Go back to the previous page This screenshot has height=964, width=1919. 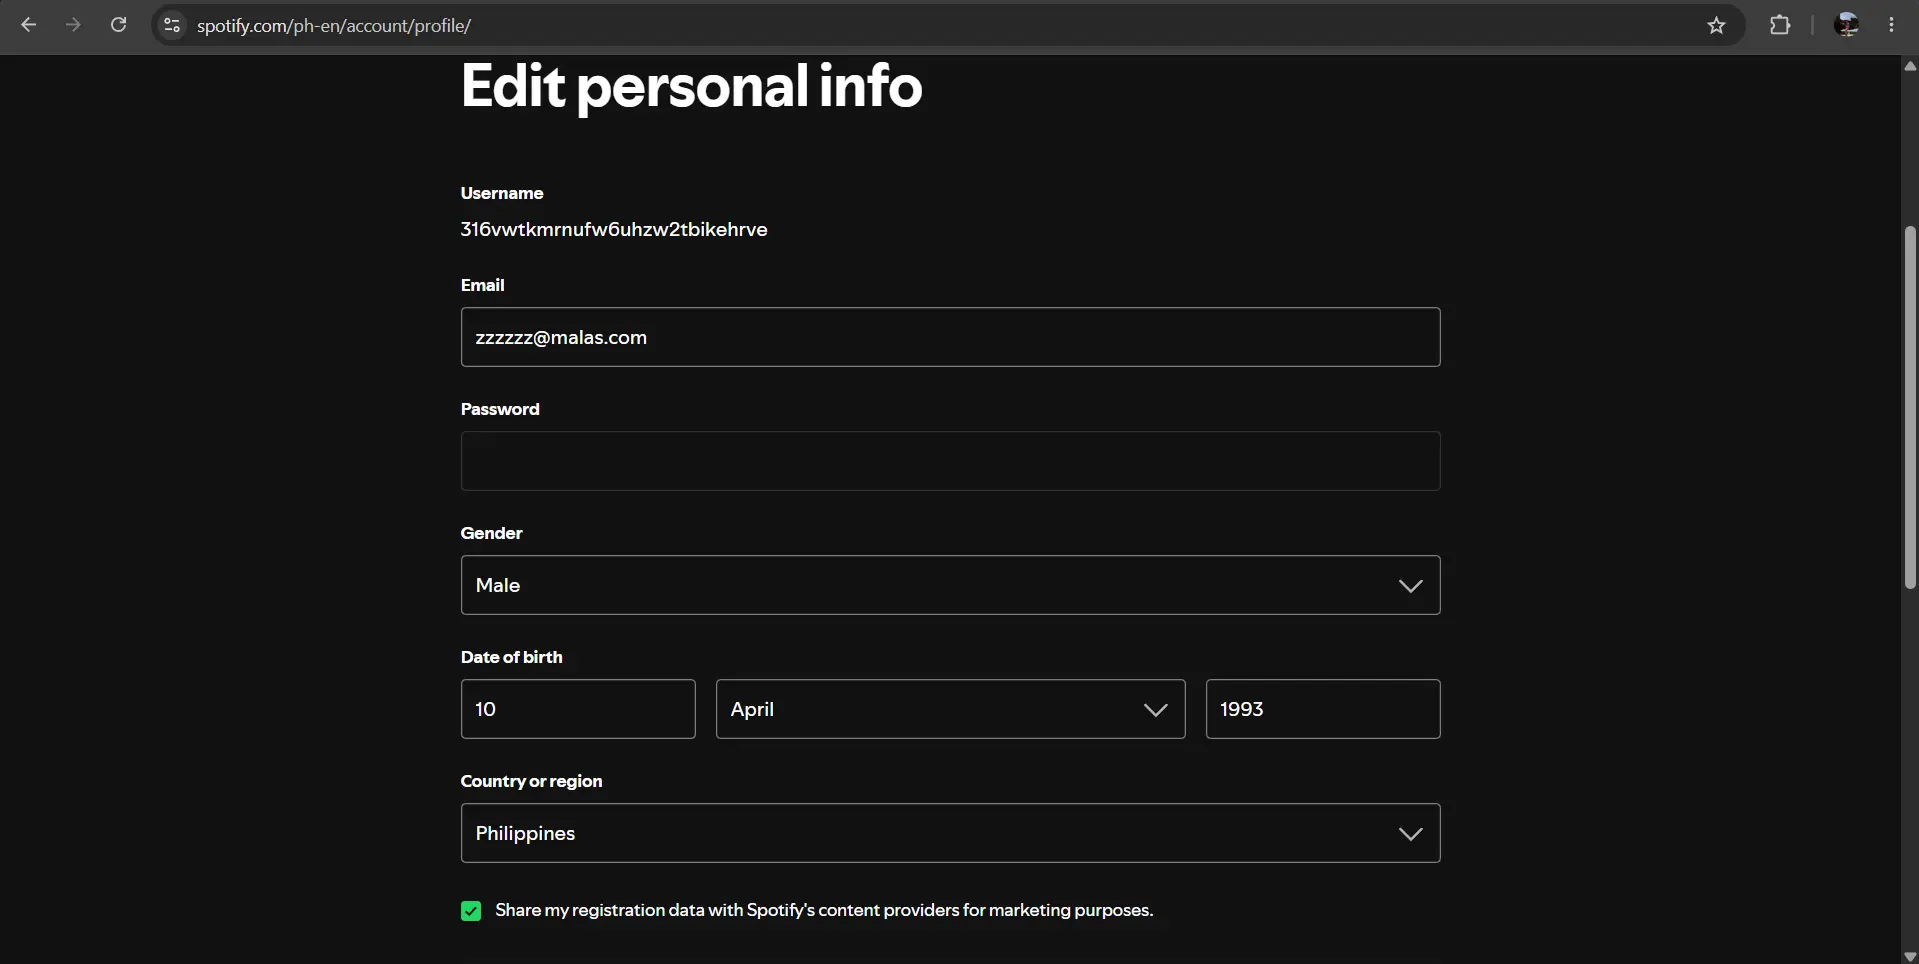29,25
